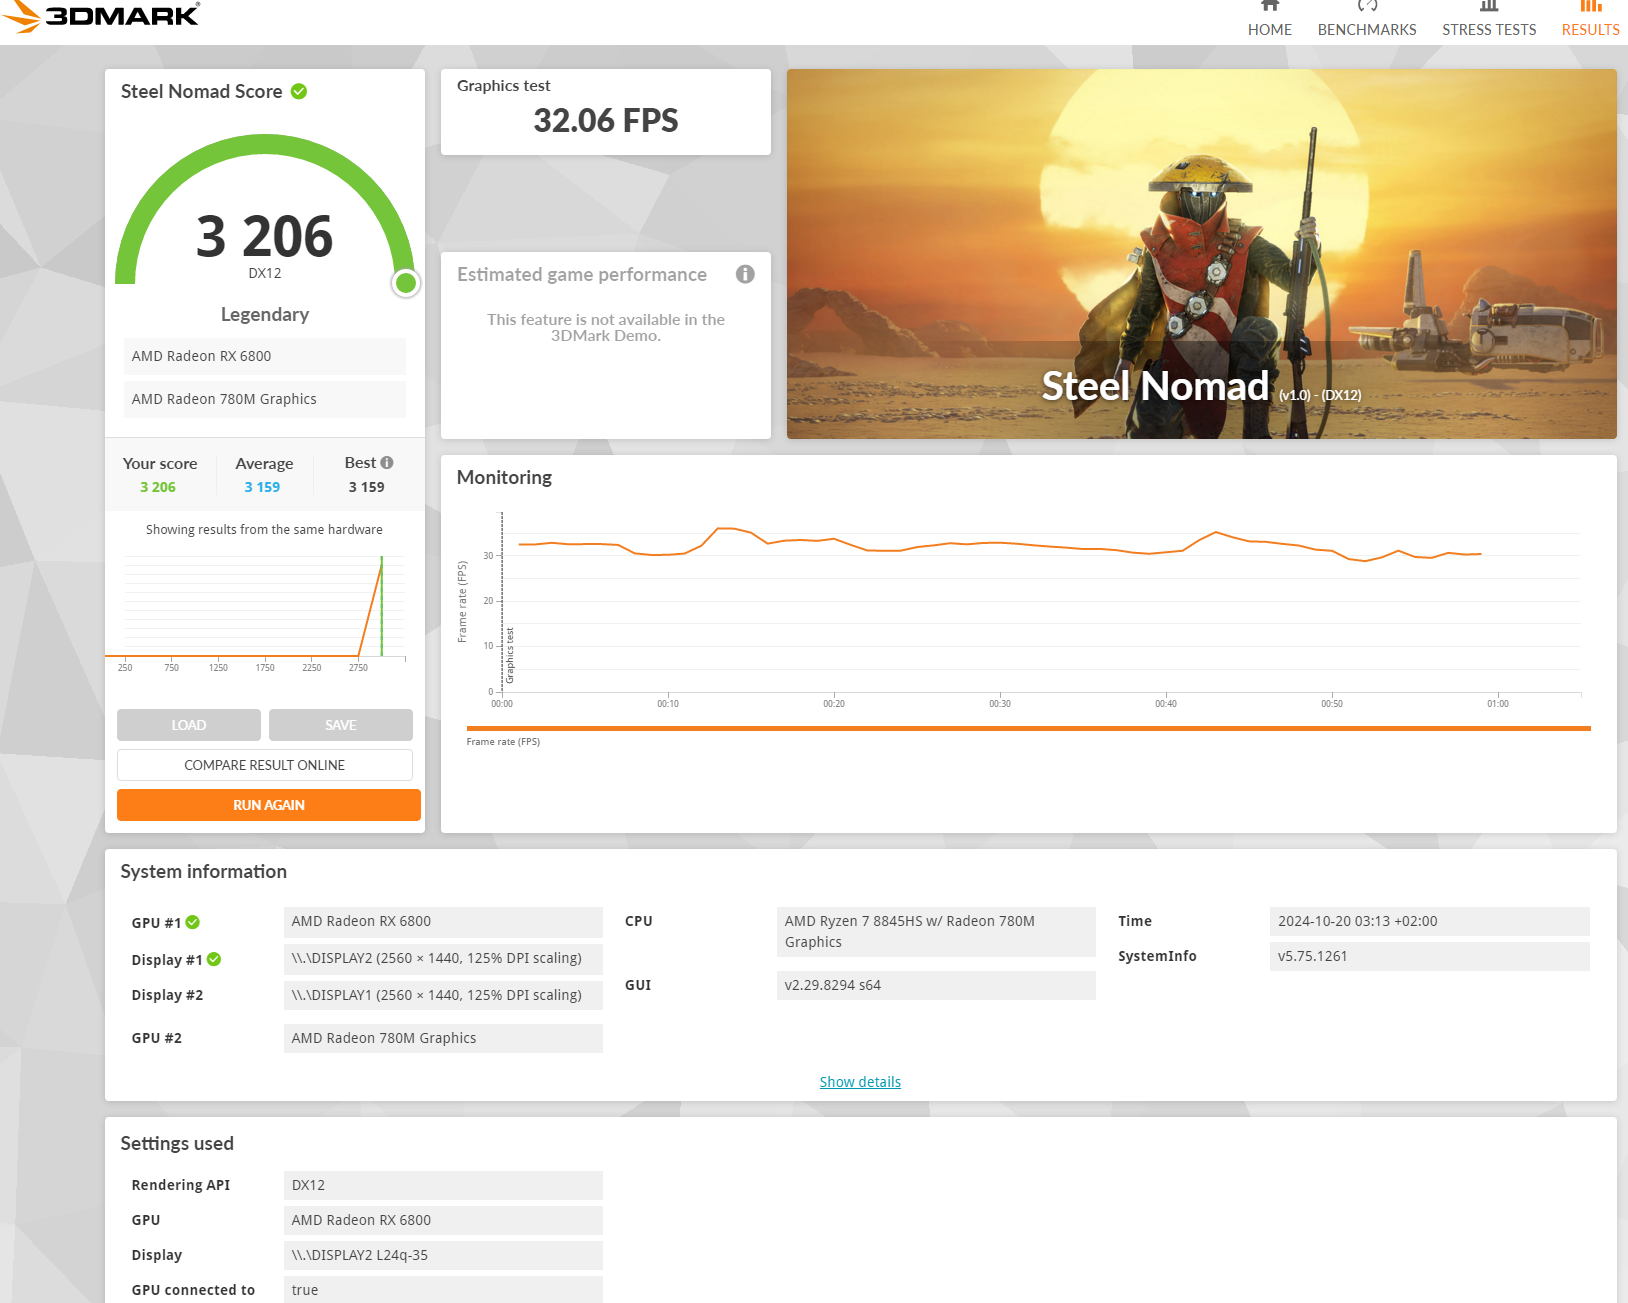Open the STRESS TESTS tab
This screenshot has width=1628, height=1303.
1488,20
